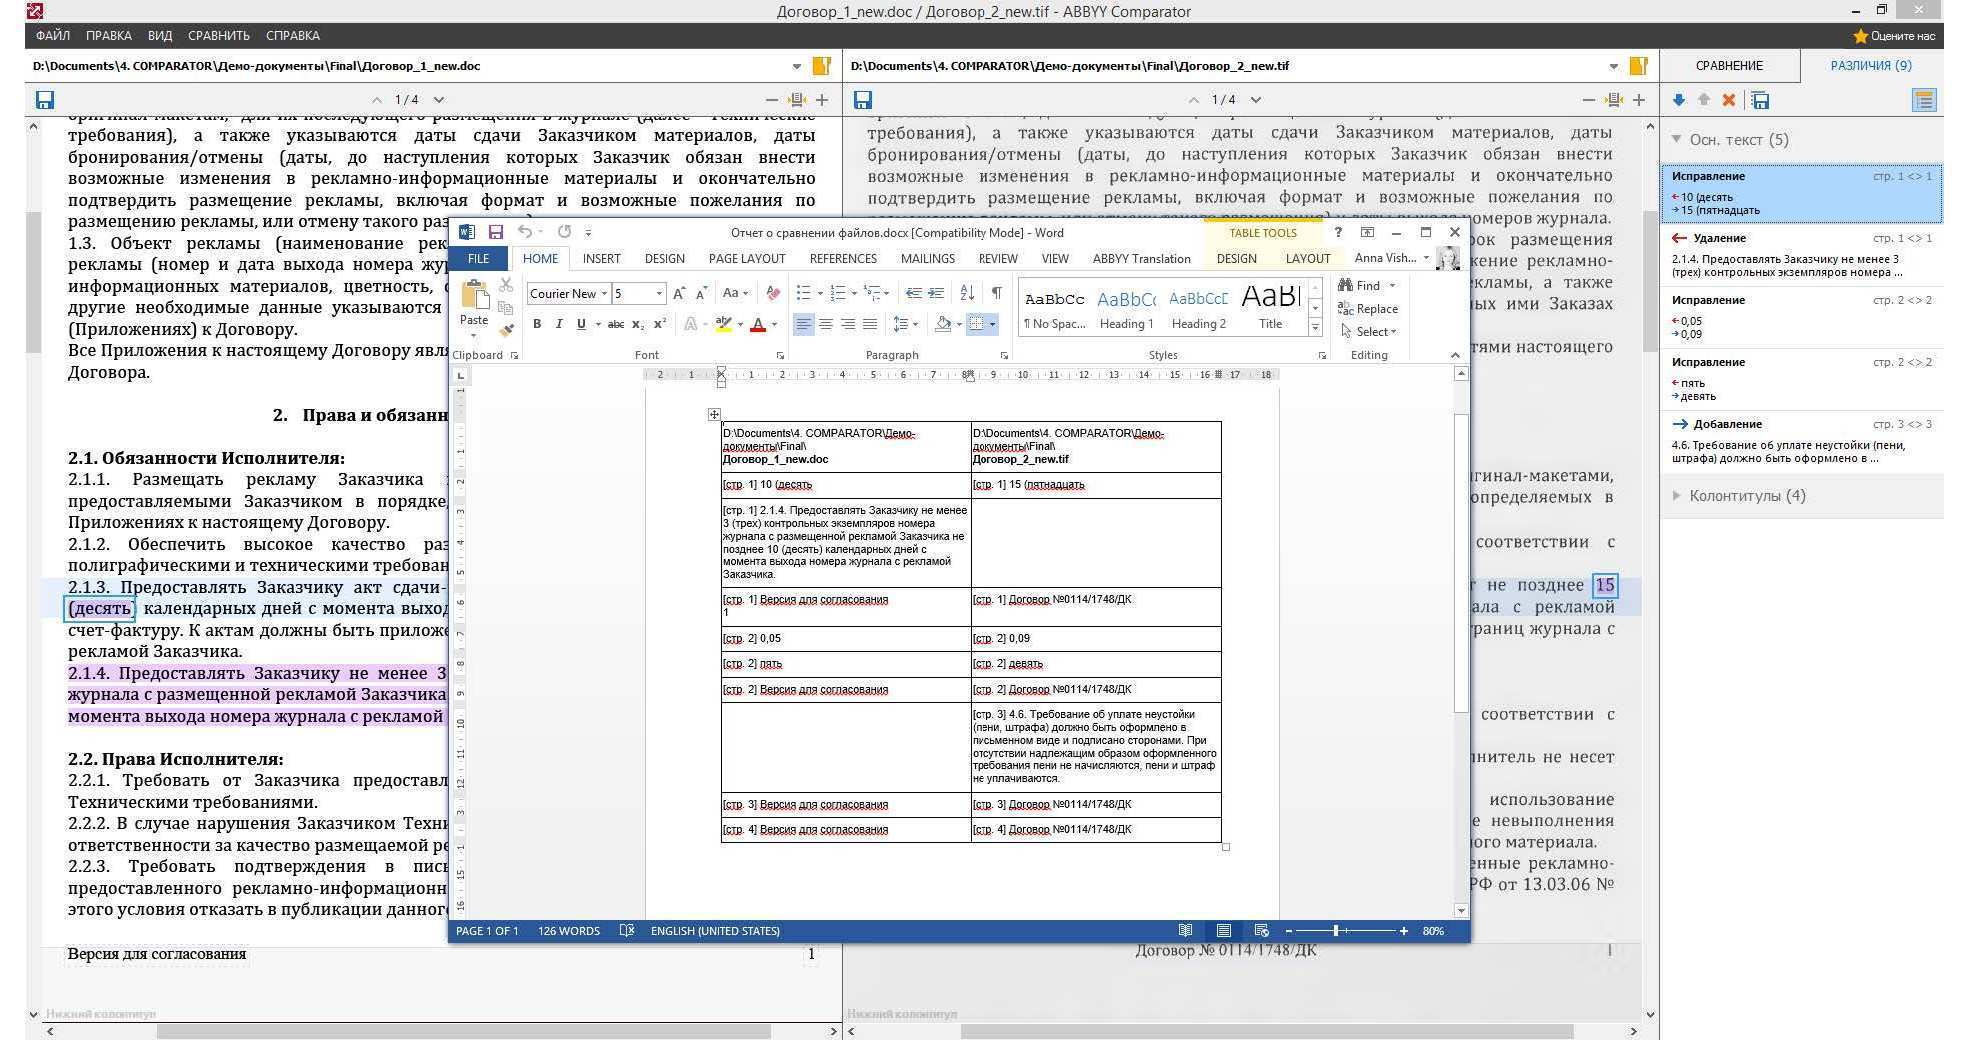Toggle Strikethrough formatting in Word

click(616, 324)
